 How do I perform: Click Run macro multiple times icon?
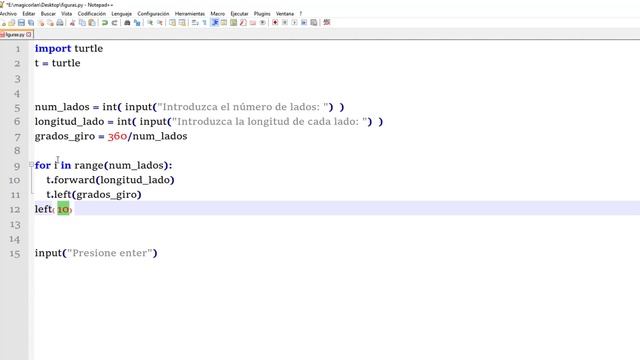tap(304, 23)
